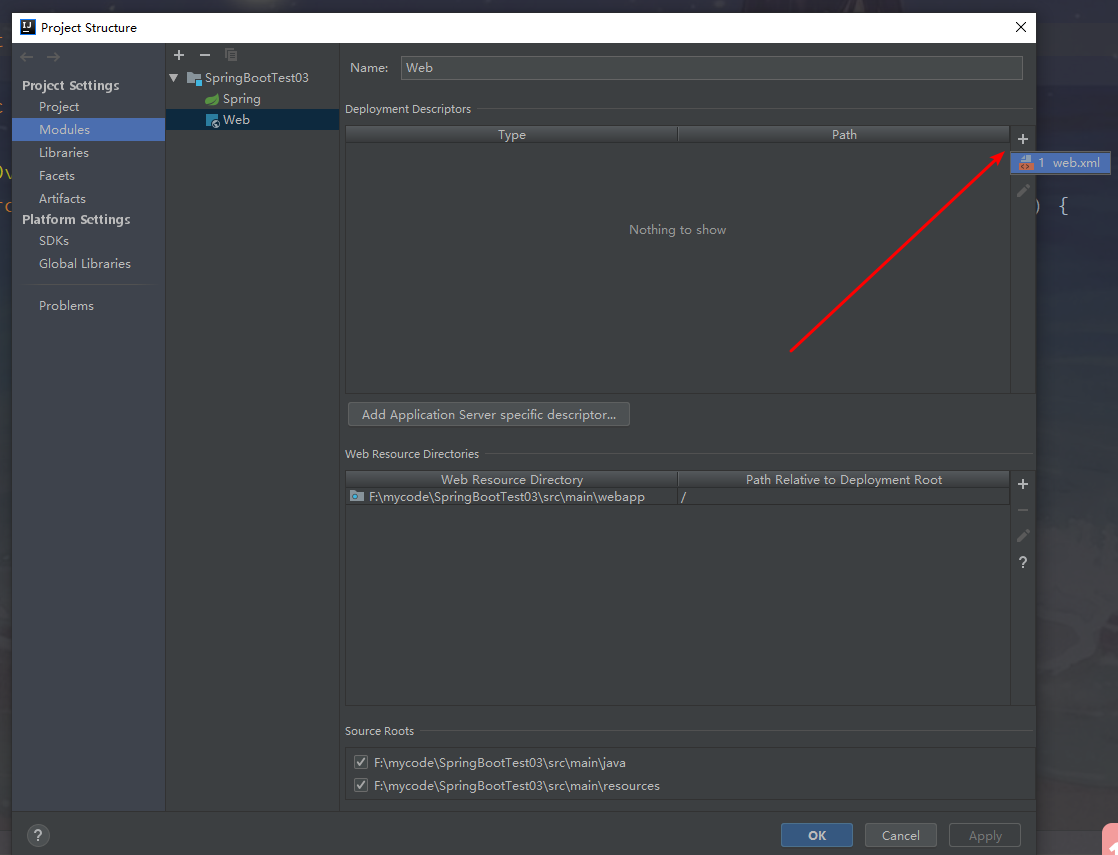Image resolution: width=1118 pixels, height=855 pixels.
Task: Click the F:\mycode\SpringBootTest03\src\main\java path text
Action: [500, 762]
